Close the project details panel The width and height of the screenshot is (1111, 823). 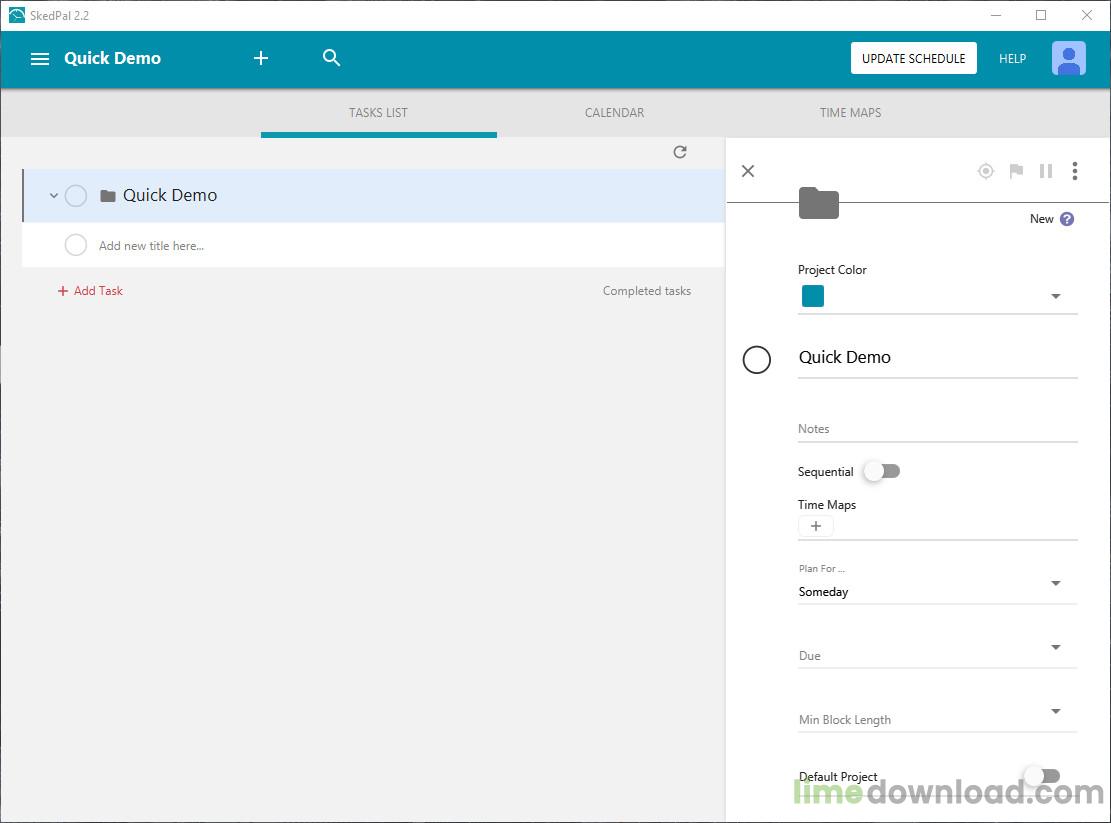pyautogui.click(x=748, y=171)
